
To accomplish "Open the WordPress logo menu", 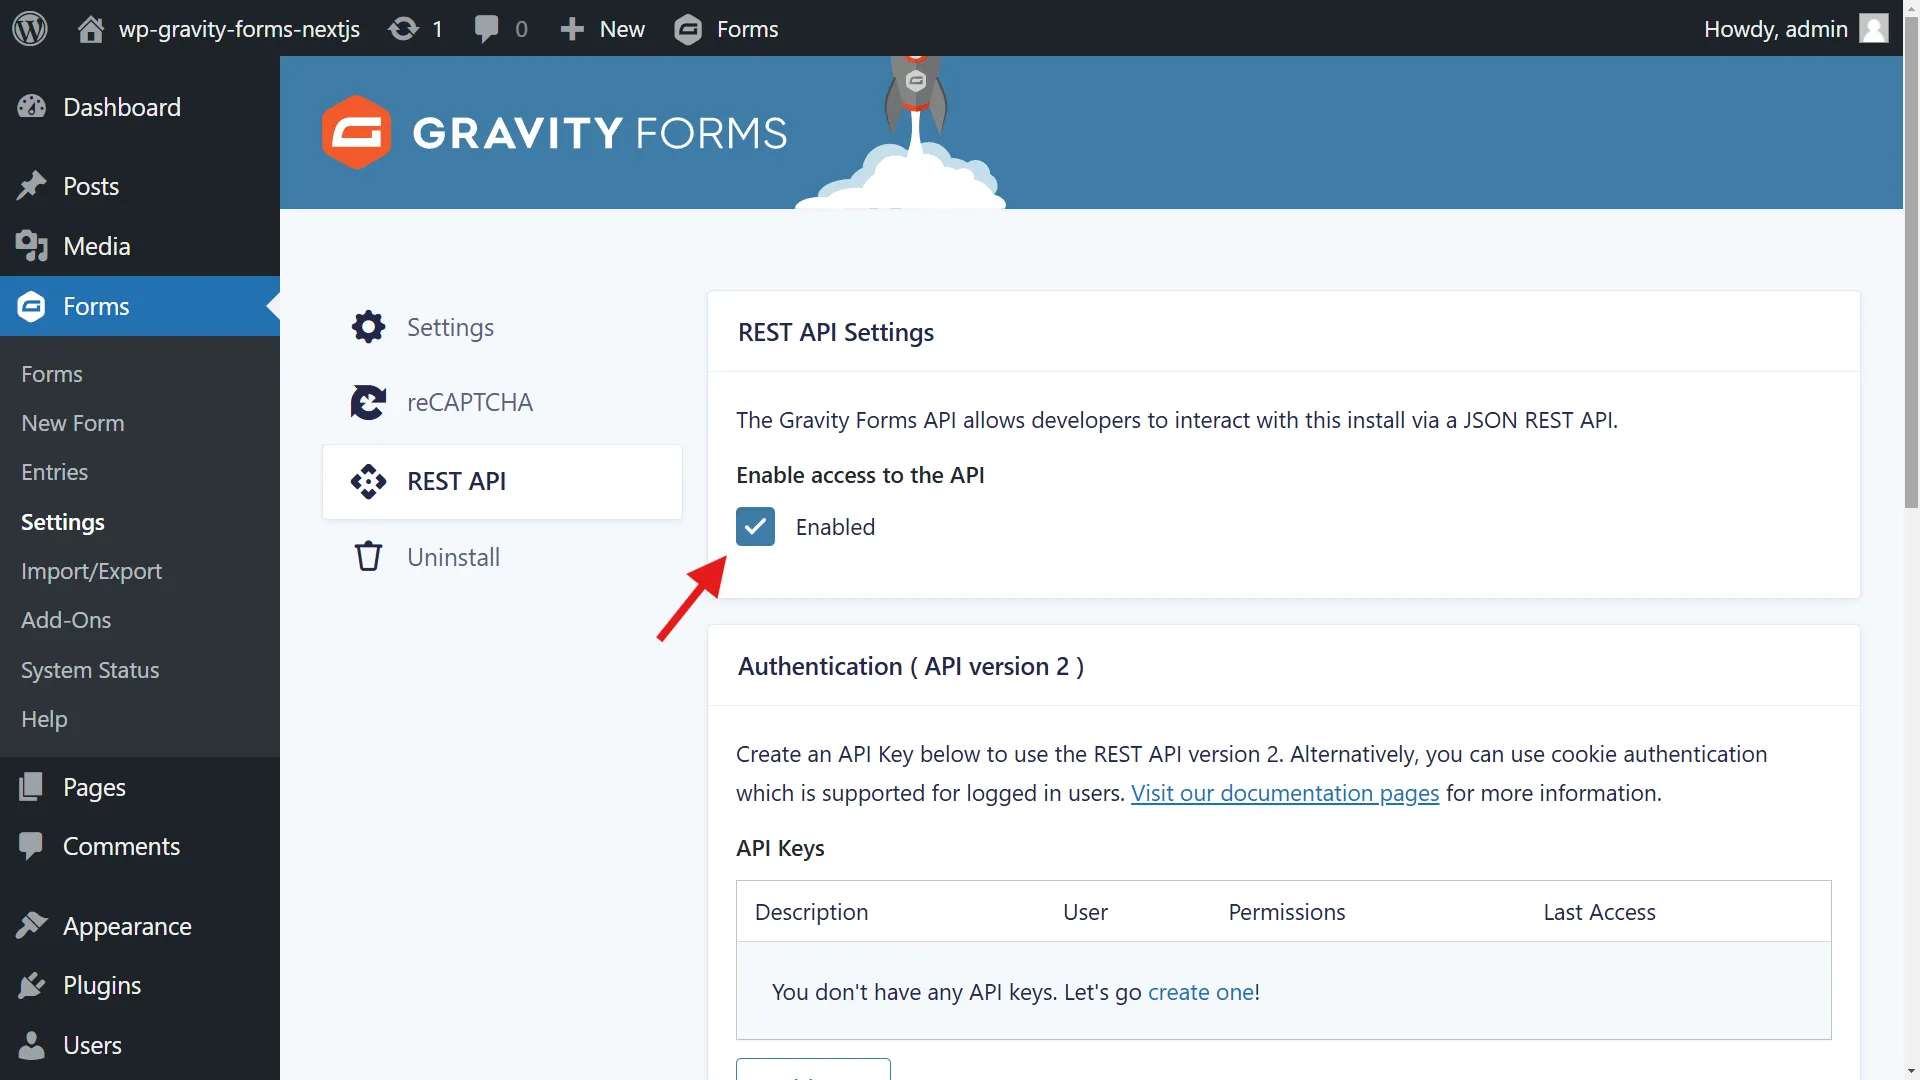I will pos(30,28).
